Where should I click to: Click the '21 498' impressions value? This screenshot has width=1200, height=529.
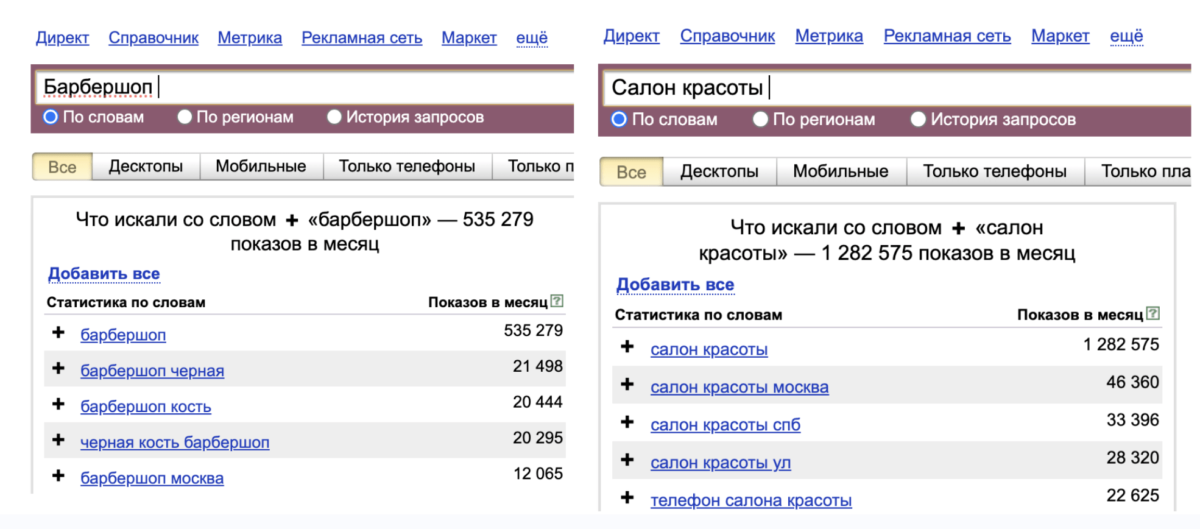[538, 367]
